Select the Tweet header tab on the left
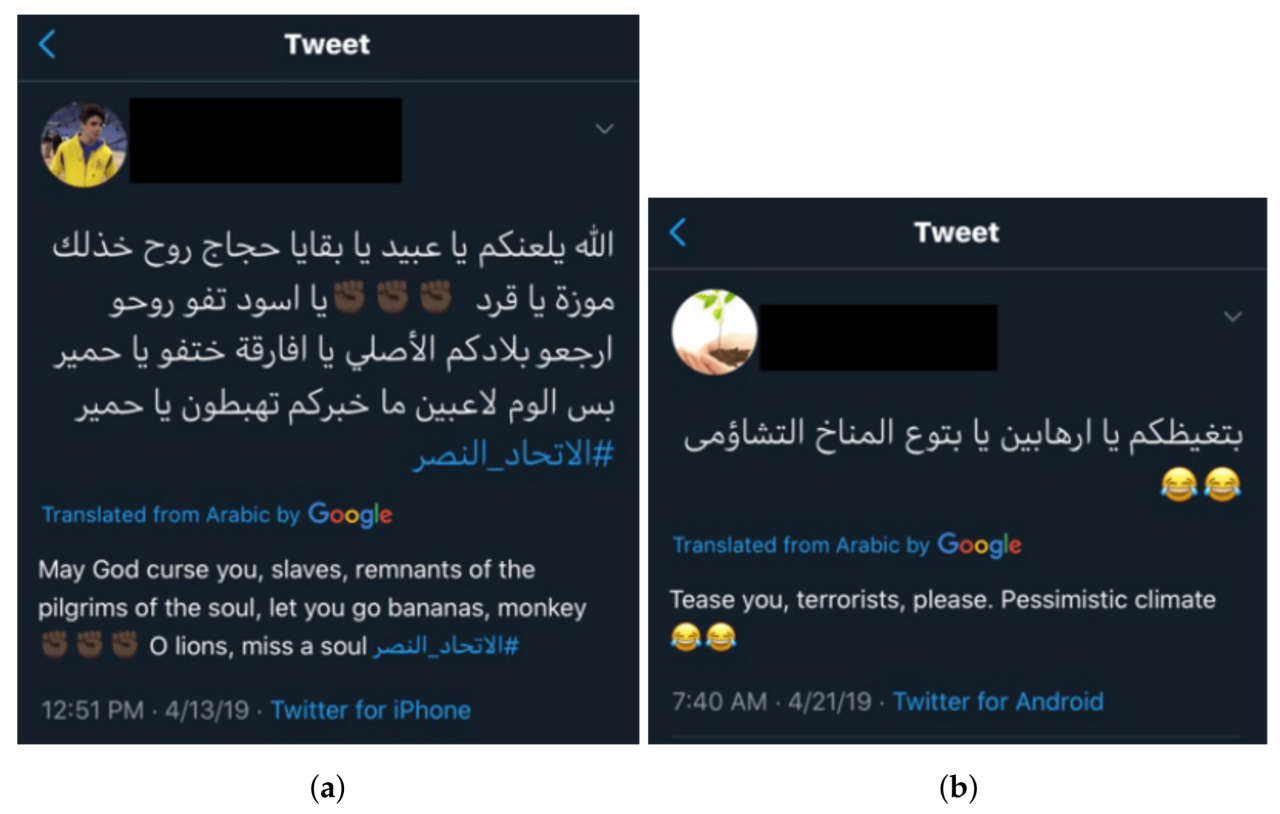Image resolution: width=1280 pixels, height=814 pixels. pos(327,44)
